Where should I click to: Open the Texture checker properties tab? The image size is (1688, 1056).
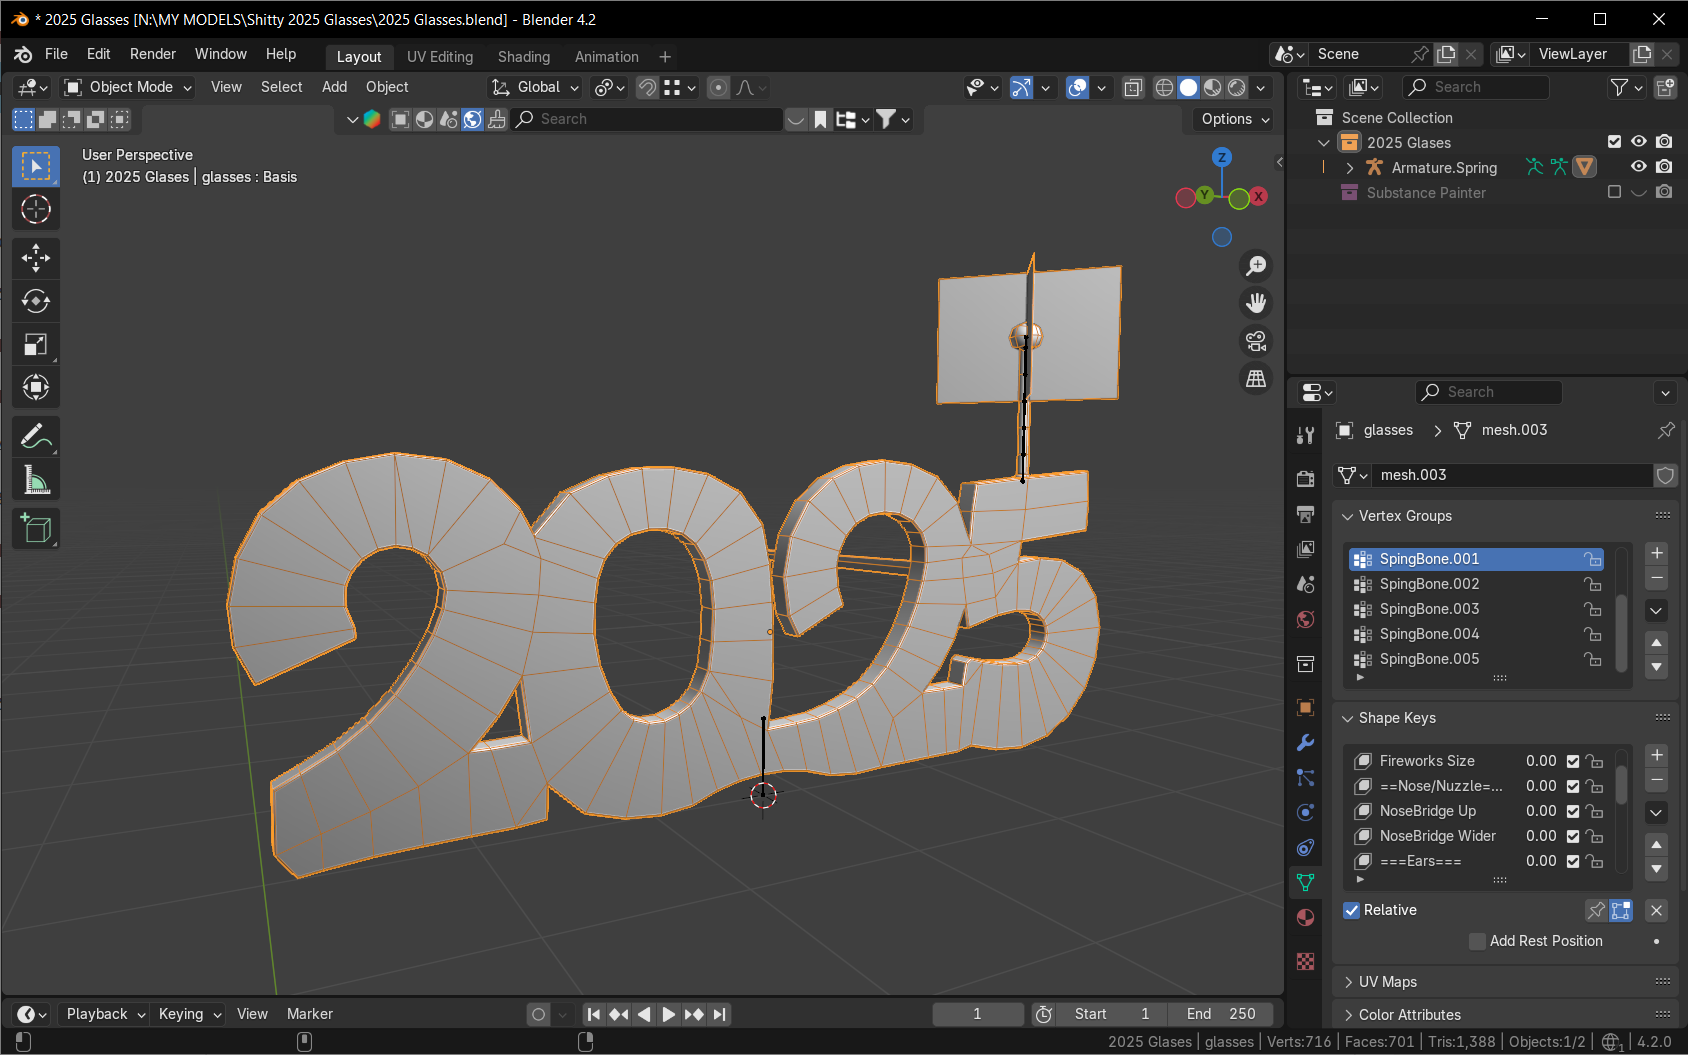1305,961
